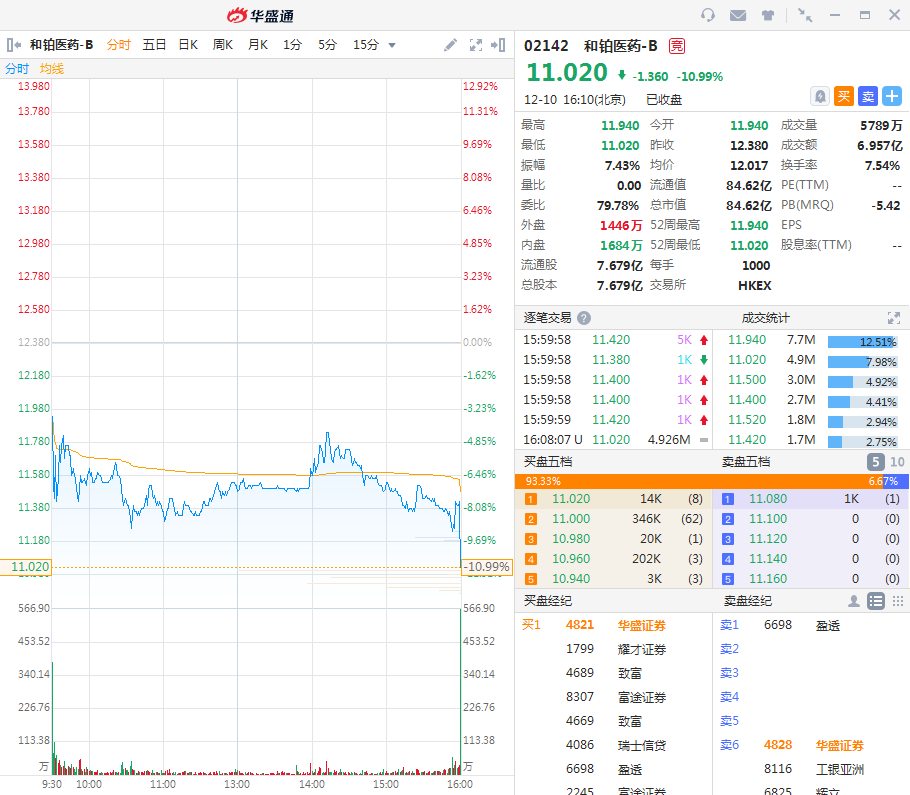Viewport: 910px width, 795px height.
Task: Click the 16:08:07 trade row
Action: click(x=615, y=440)
